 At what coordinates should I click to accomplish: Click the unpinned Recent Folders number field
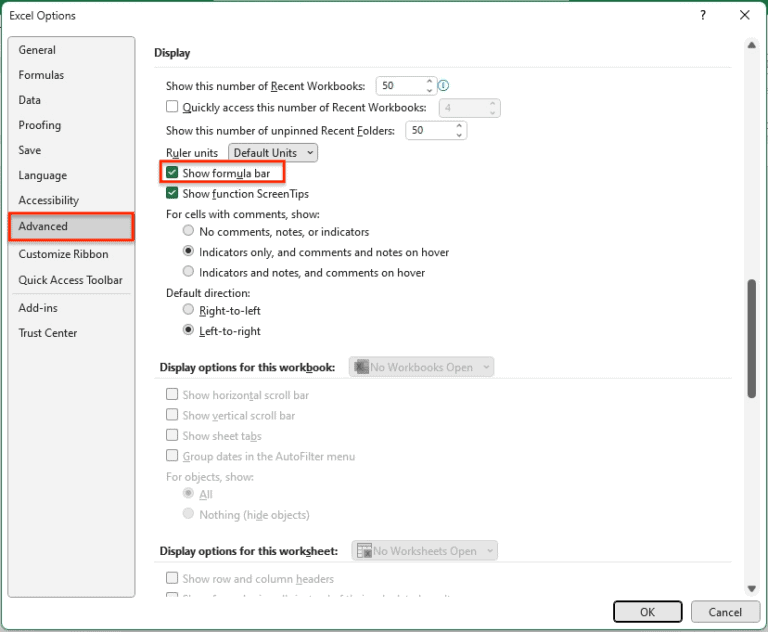tap(430, 130)
